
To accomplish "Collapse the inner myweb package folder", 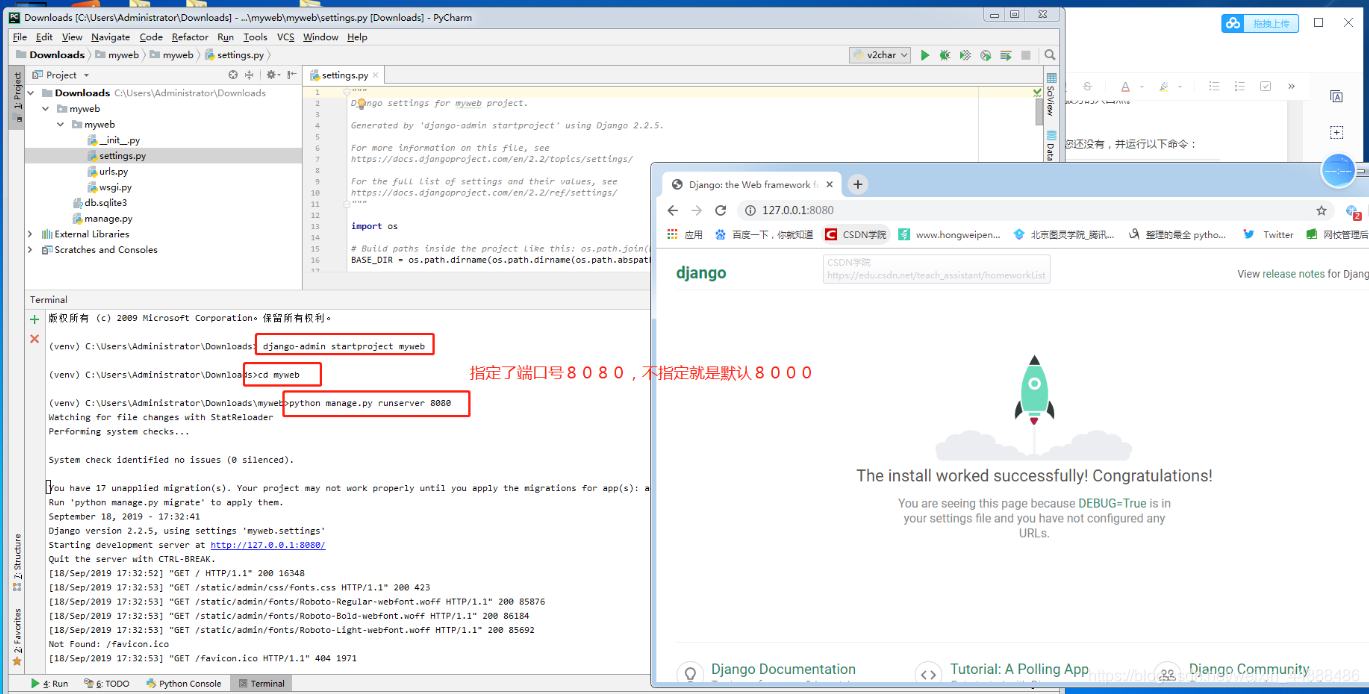I will 61,125.
